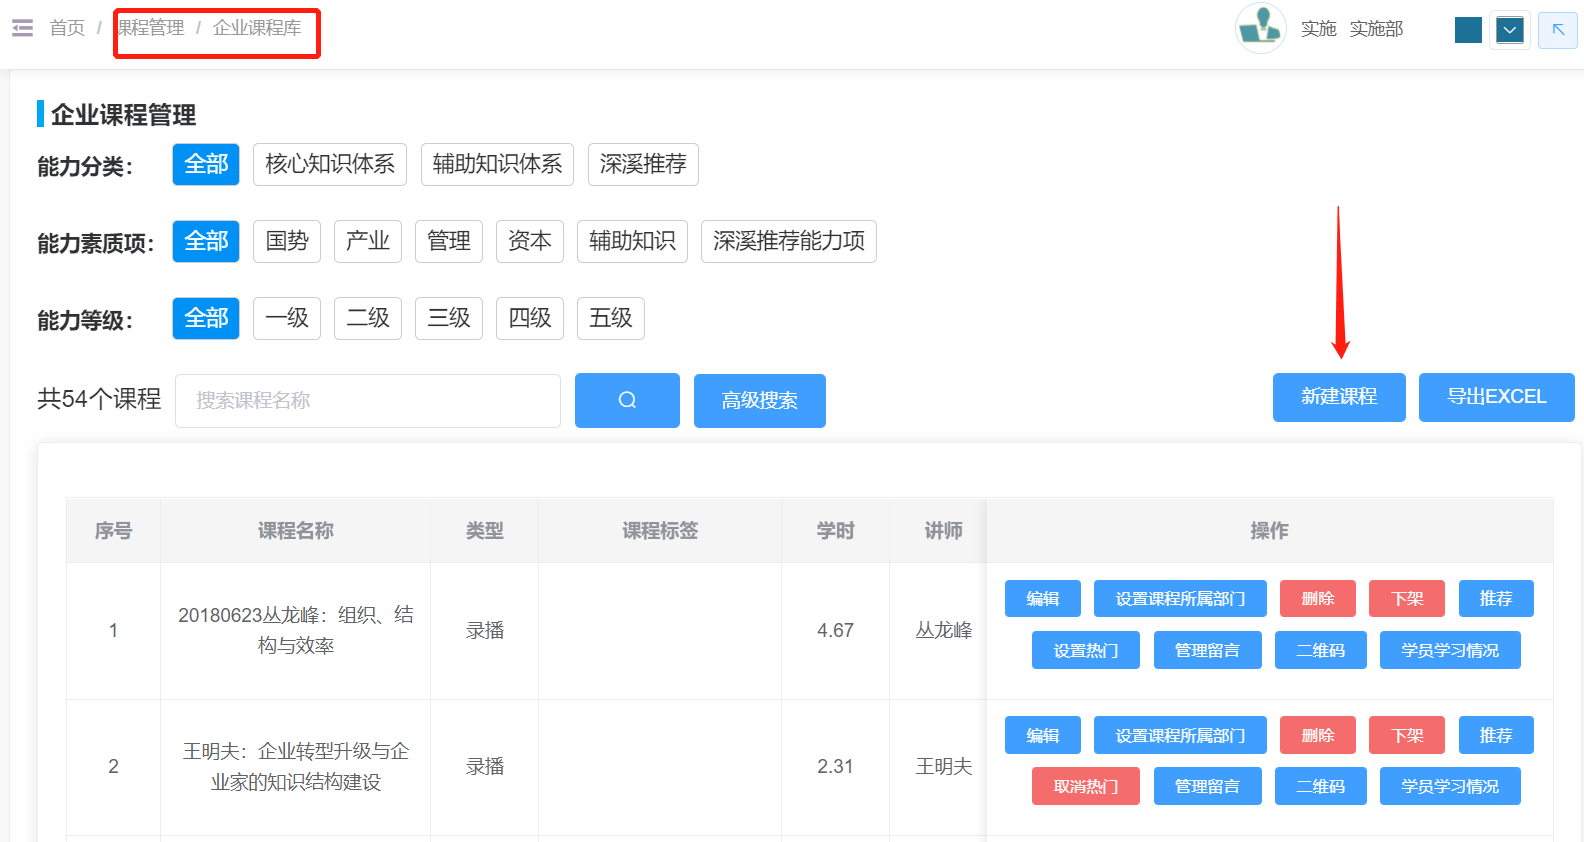Select 三级 ability level filter
Image resolution: width=1584 pixels, height=842 pixels.
(x=449, y=318)
